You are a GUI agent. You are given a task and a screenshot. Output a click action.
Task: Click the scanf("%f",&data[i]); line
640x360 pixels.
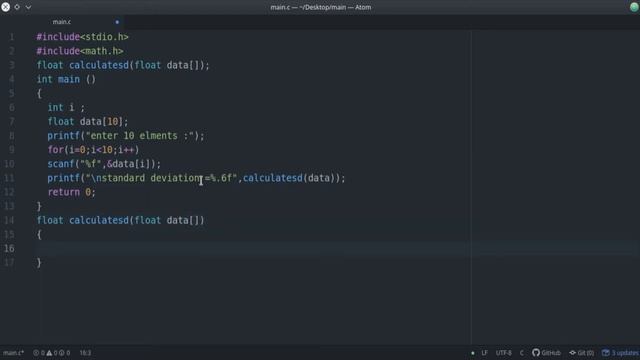(x=104, y=164)
